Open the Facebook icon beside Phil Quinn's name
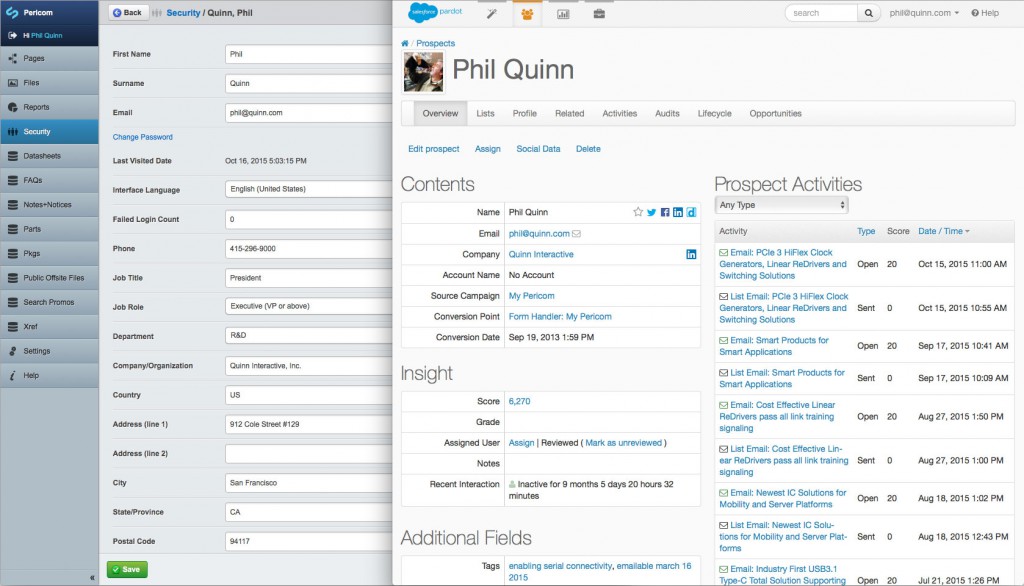 point(665,212)
